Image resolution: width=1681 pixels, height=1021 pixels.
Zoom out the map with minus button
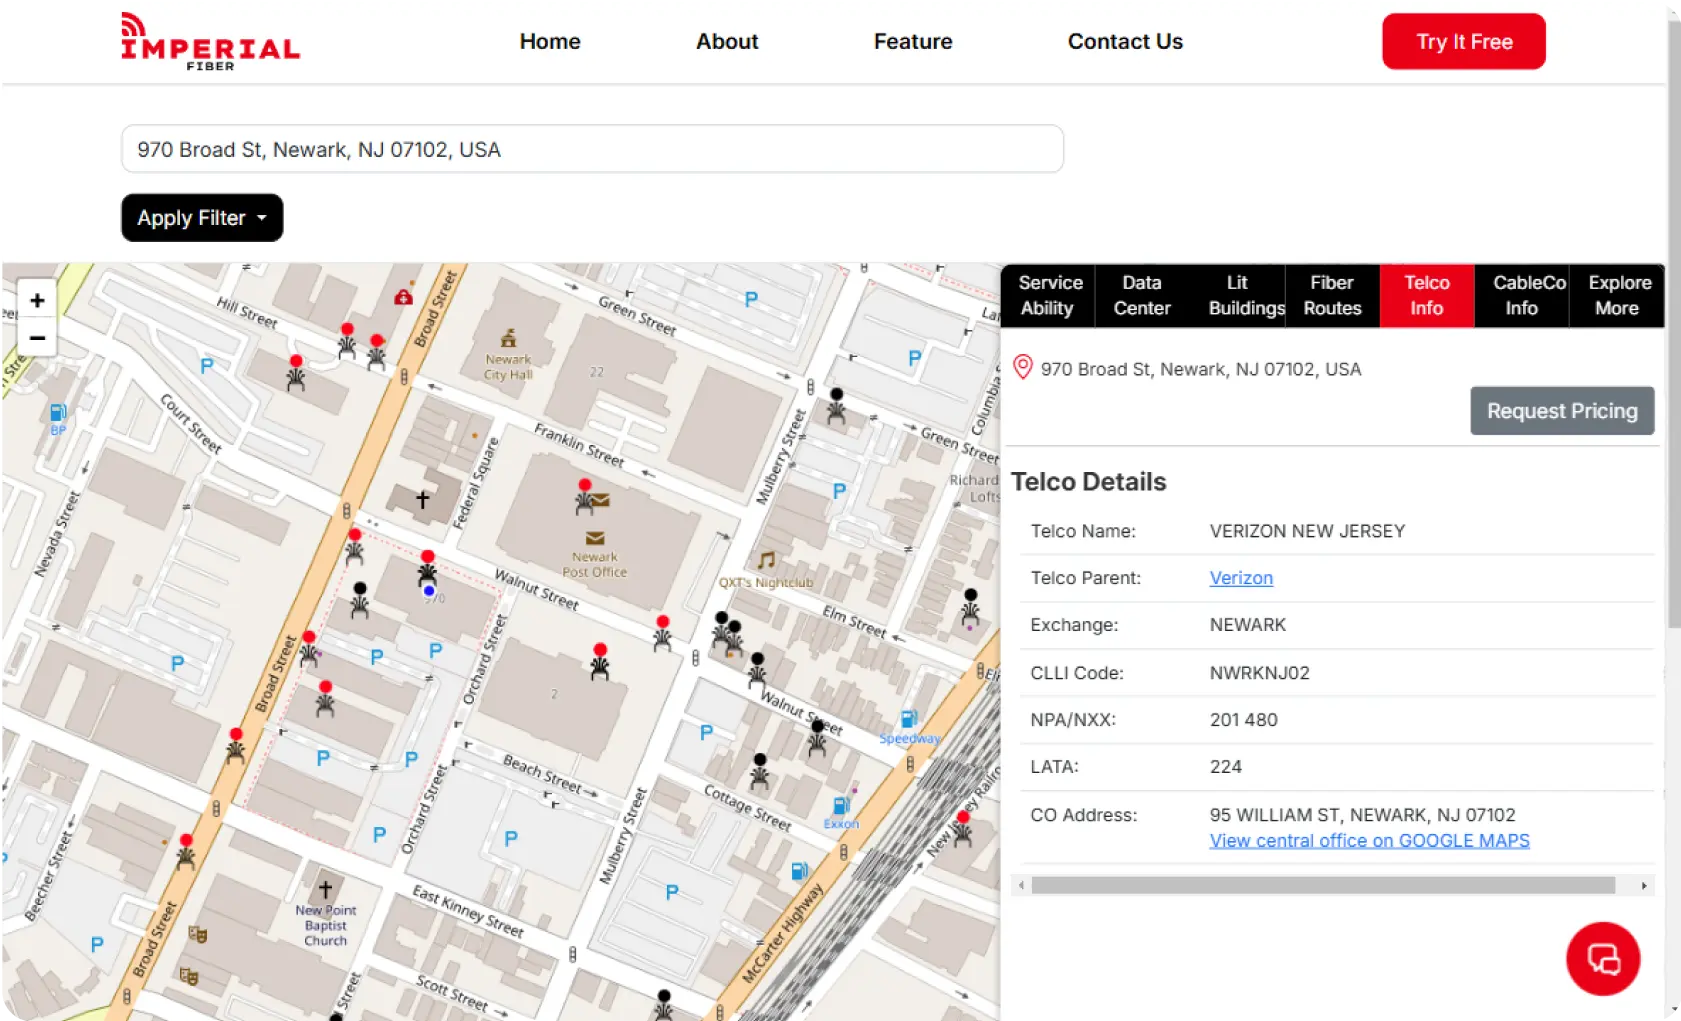(37, 338)
